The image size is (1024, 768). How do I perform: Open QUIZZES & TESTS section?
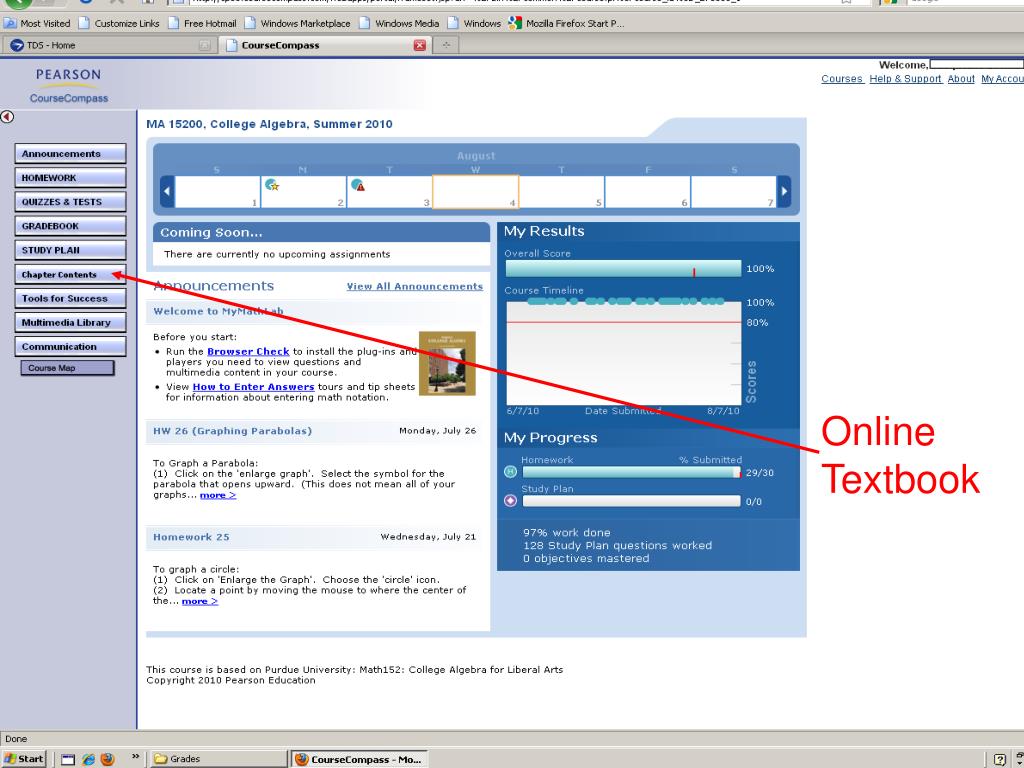(70, 202)
